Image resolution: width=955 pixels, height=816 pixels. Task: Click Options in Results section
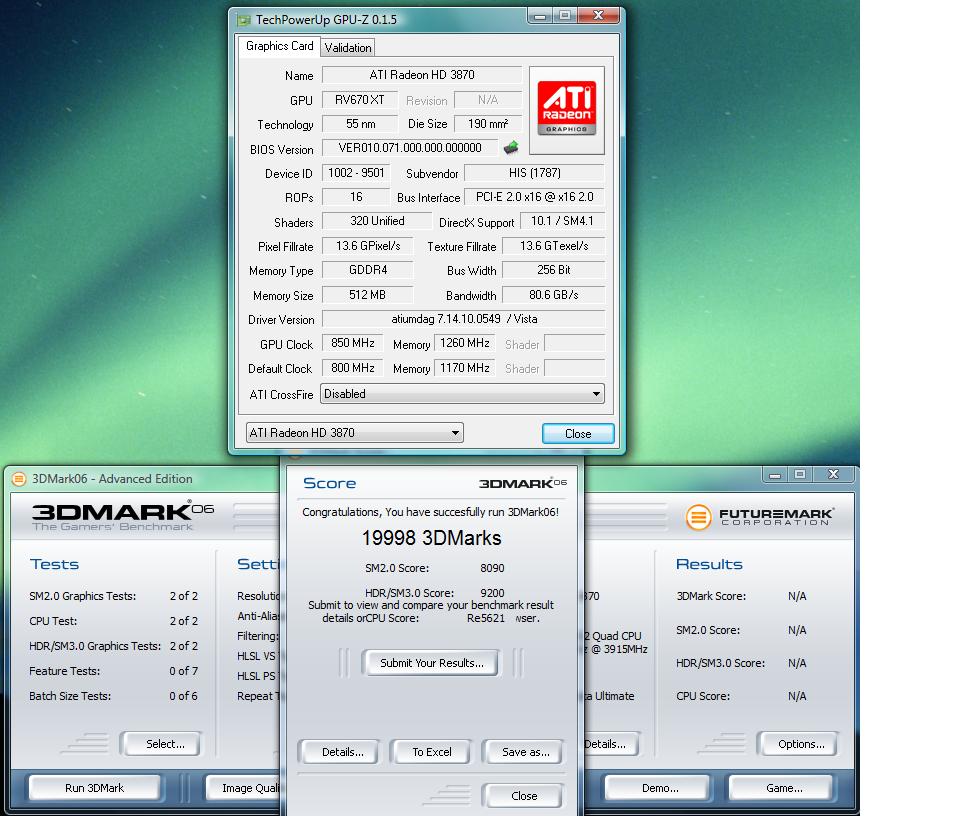tap(800, 744)
